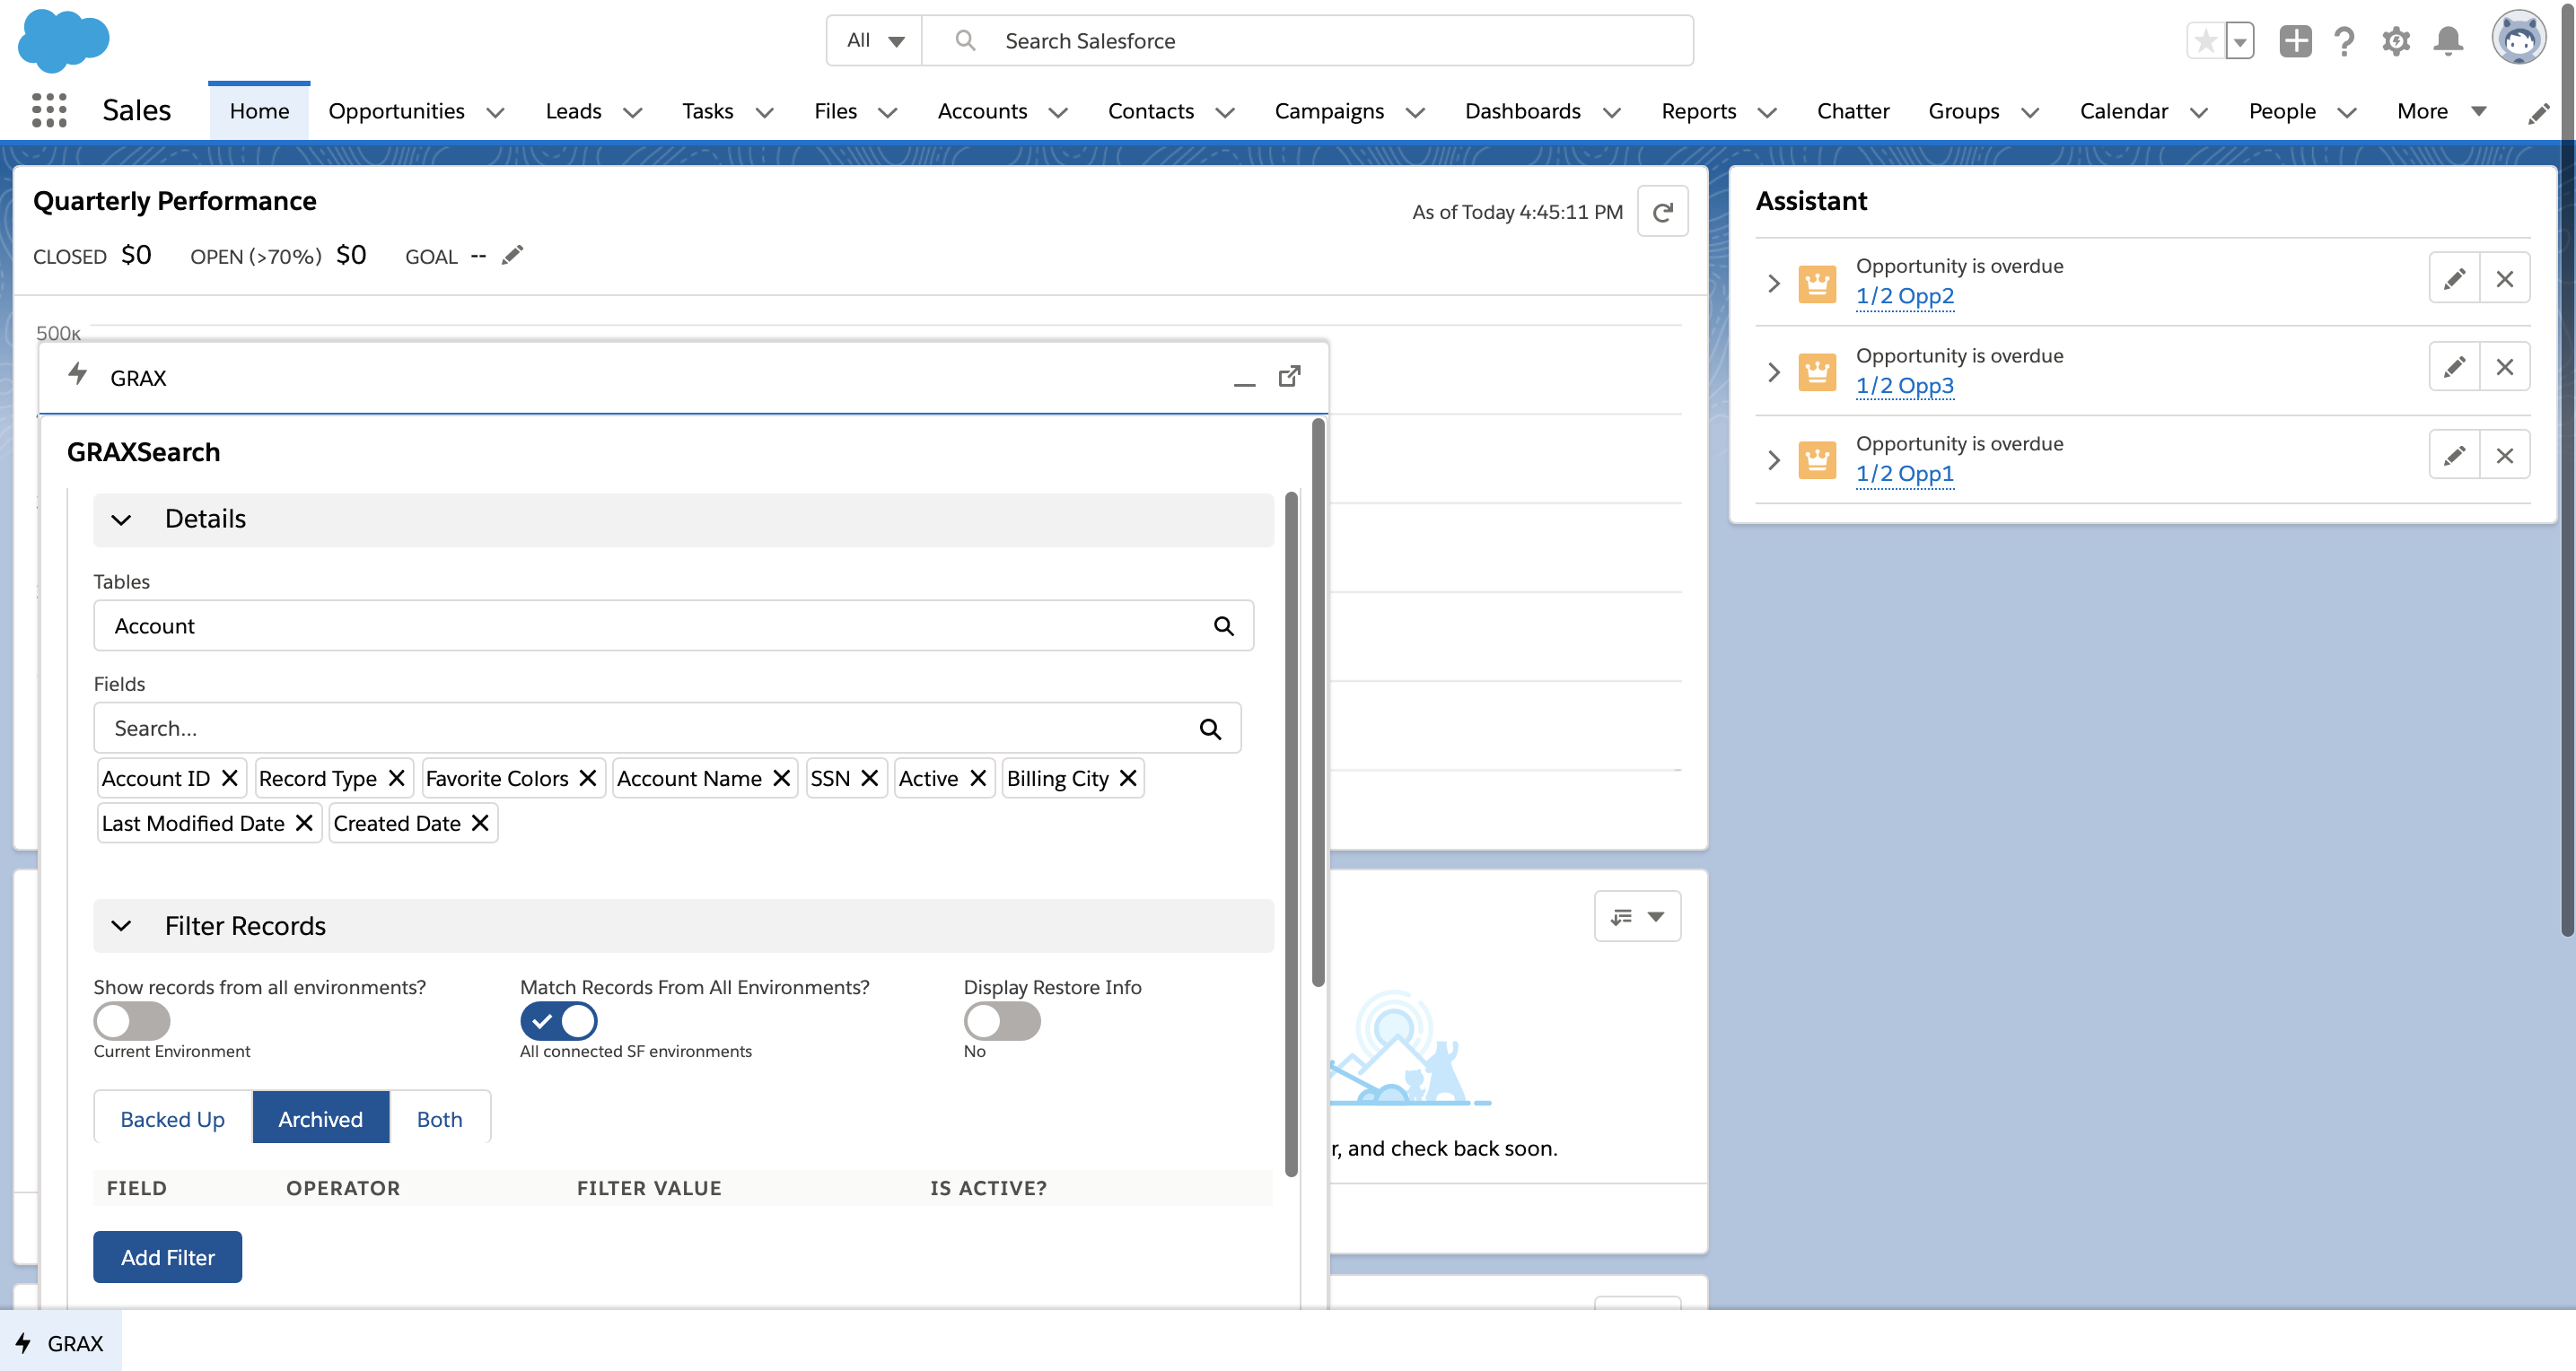The width and height of the screenshot is (2576, 1371).
Task: Open the Opportunities tab dropdown arrow
Action: (496, 112)
